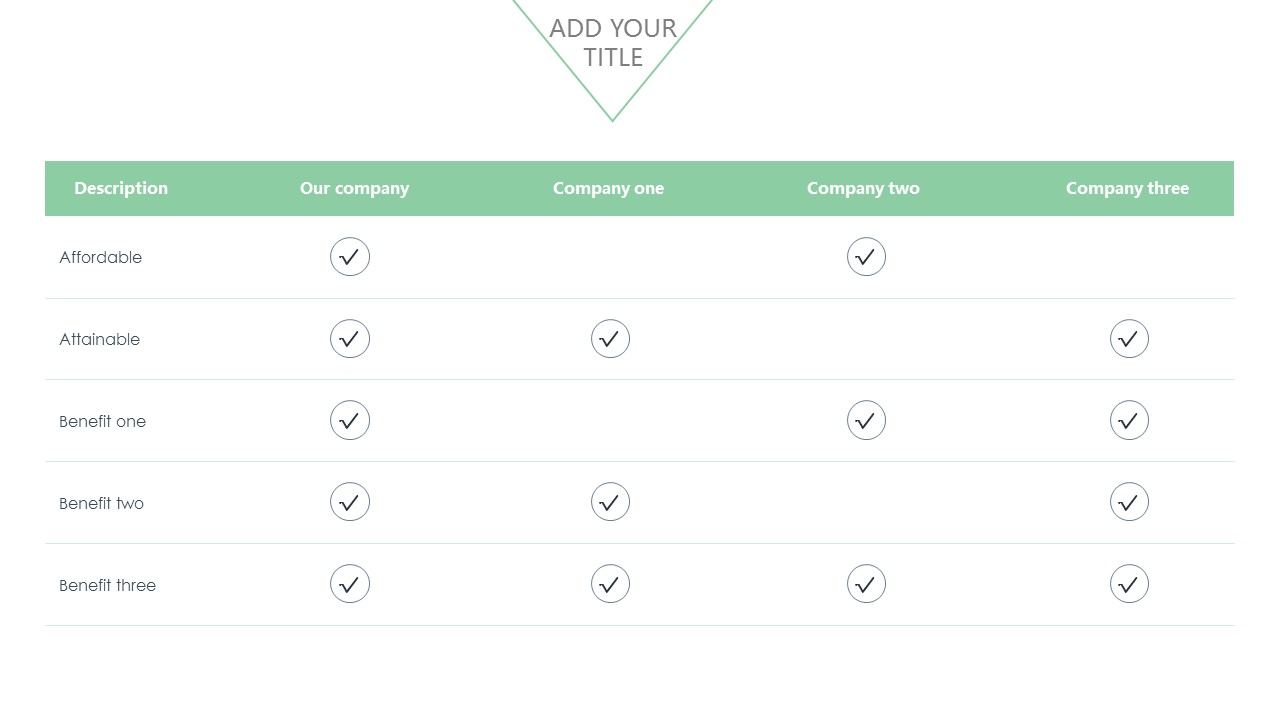Click the Company two header cell
The height and width of the screenshot is (720, 1280).
click(863, 188)
